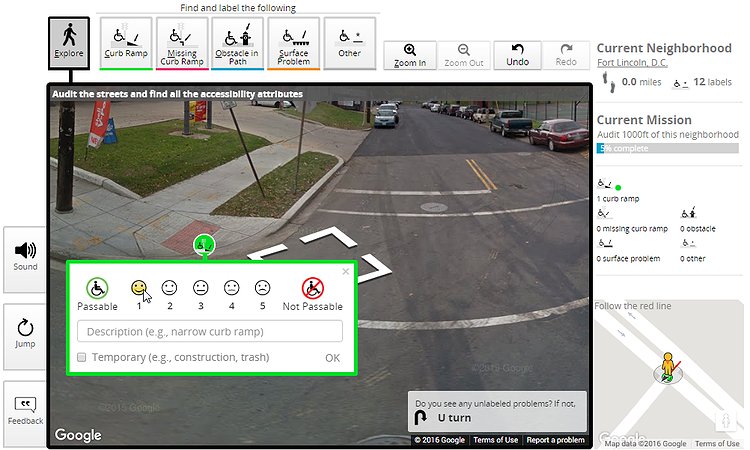This screenshot has height=450, width=750.
Task: Click the Google logo in the panorama
Action: pyautogui.click(x=78, y=435)
